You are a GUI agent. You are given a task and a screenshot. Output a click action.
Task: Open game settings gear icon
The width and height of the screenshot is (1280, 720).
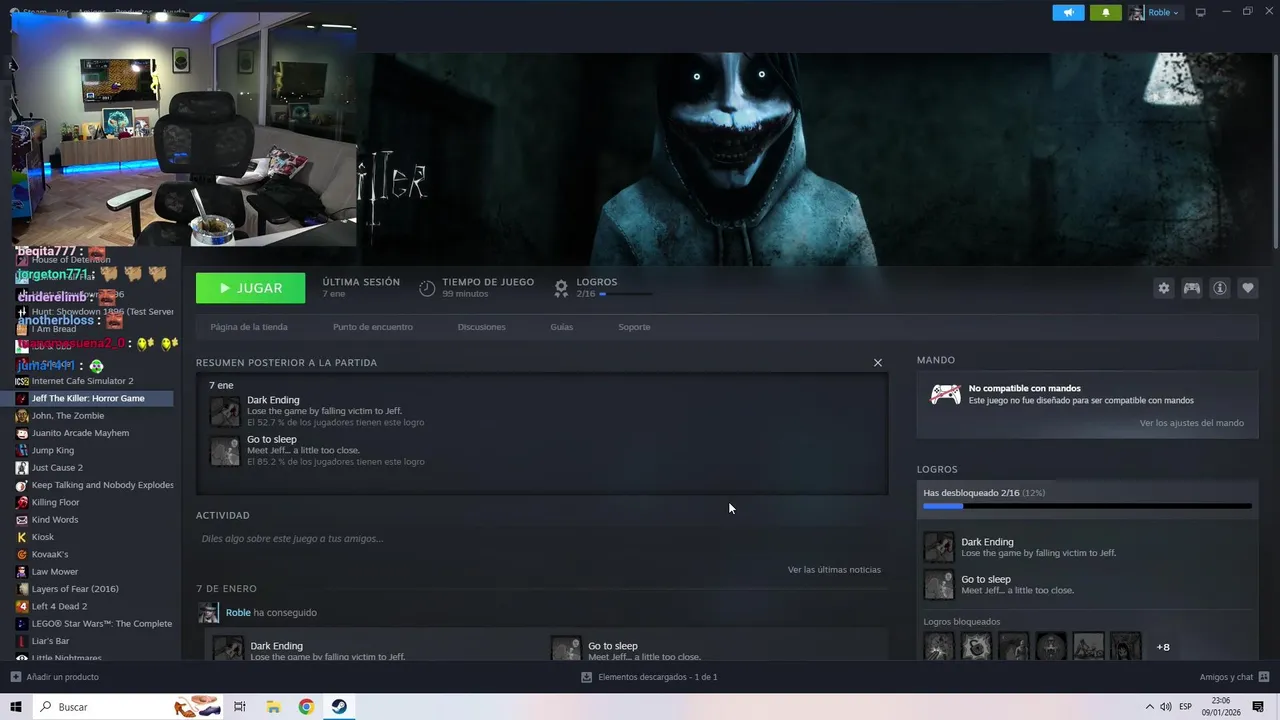click(1163, 288)
